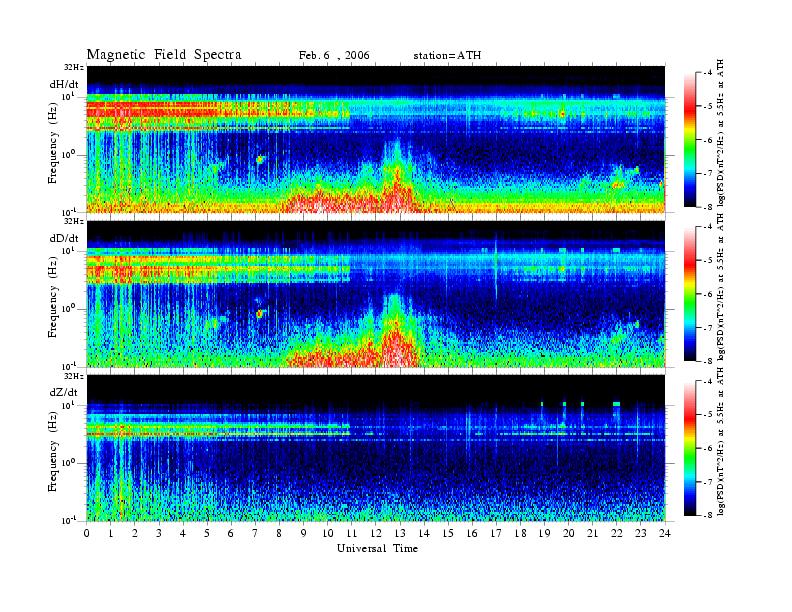Viewport: 792px width, 612px height.
Task: Click hour 24 on the Universal Time axis
Action: pos(665,534)
